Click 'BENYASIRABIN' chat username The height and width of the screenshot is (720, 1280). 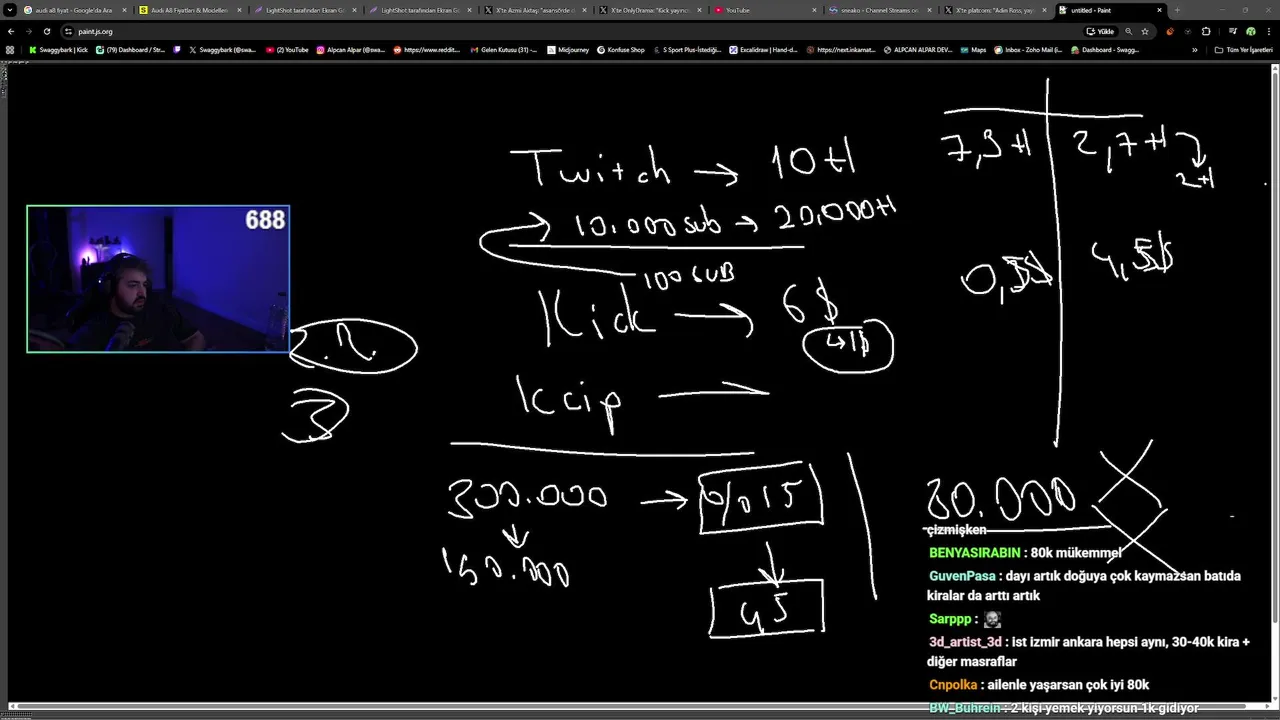(974, 553)
